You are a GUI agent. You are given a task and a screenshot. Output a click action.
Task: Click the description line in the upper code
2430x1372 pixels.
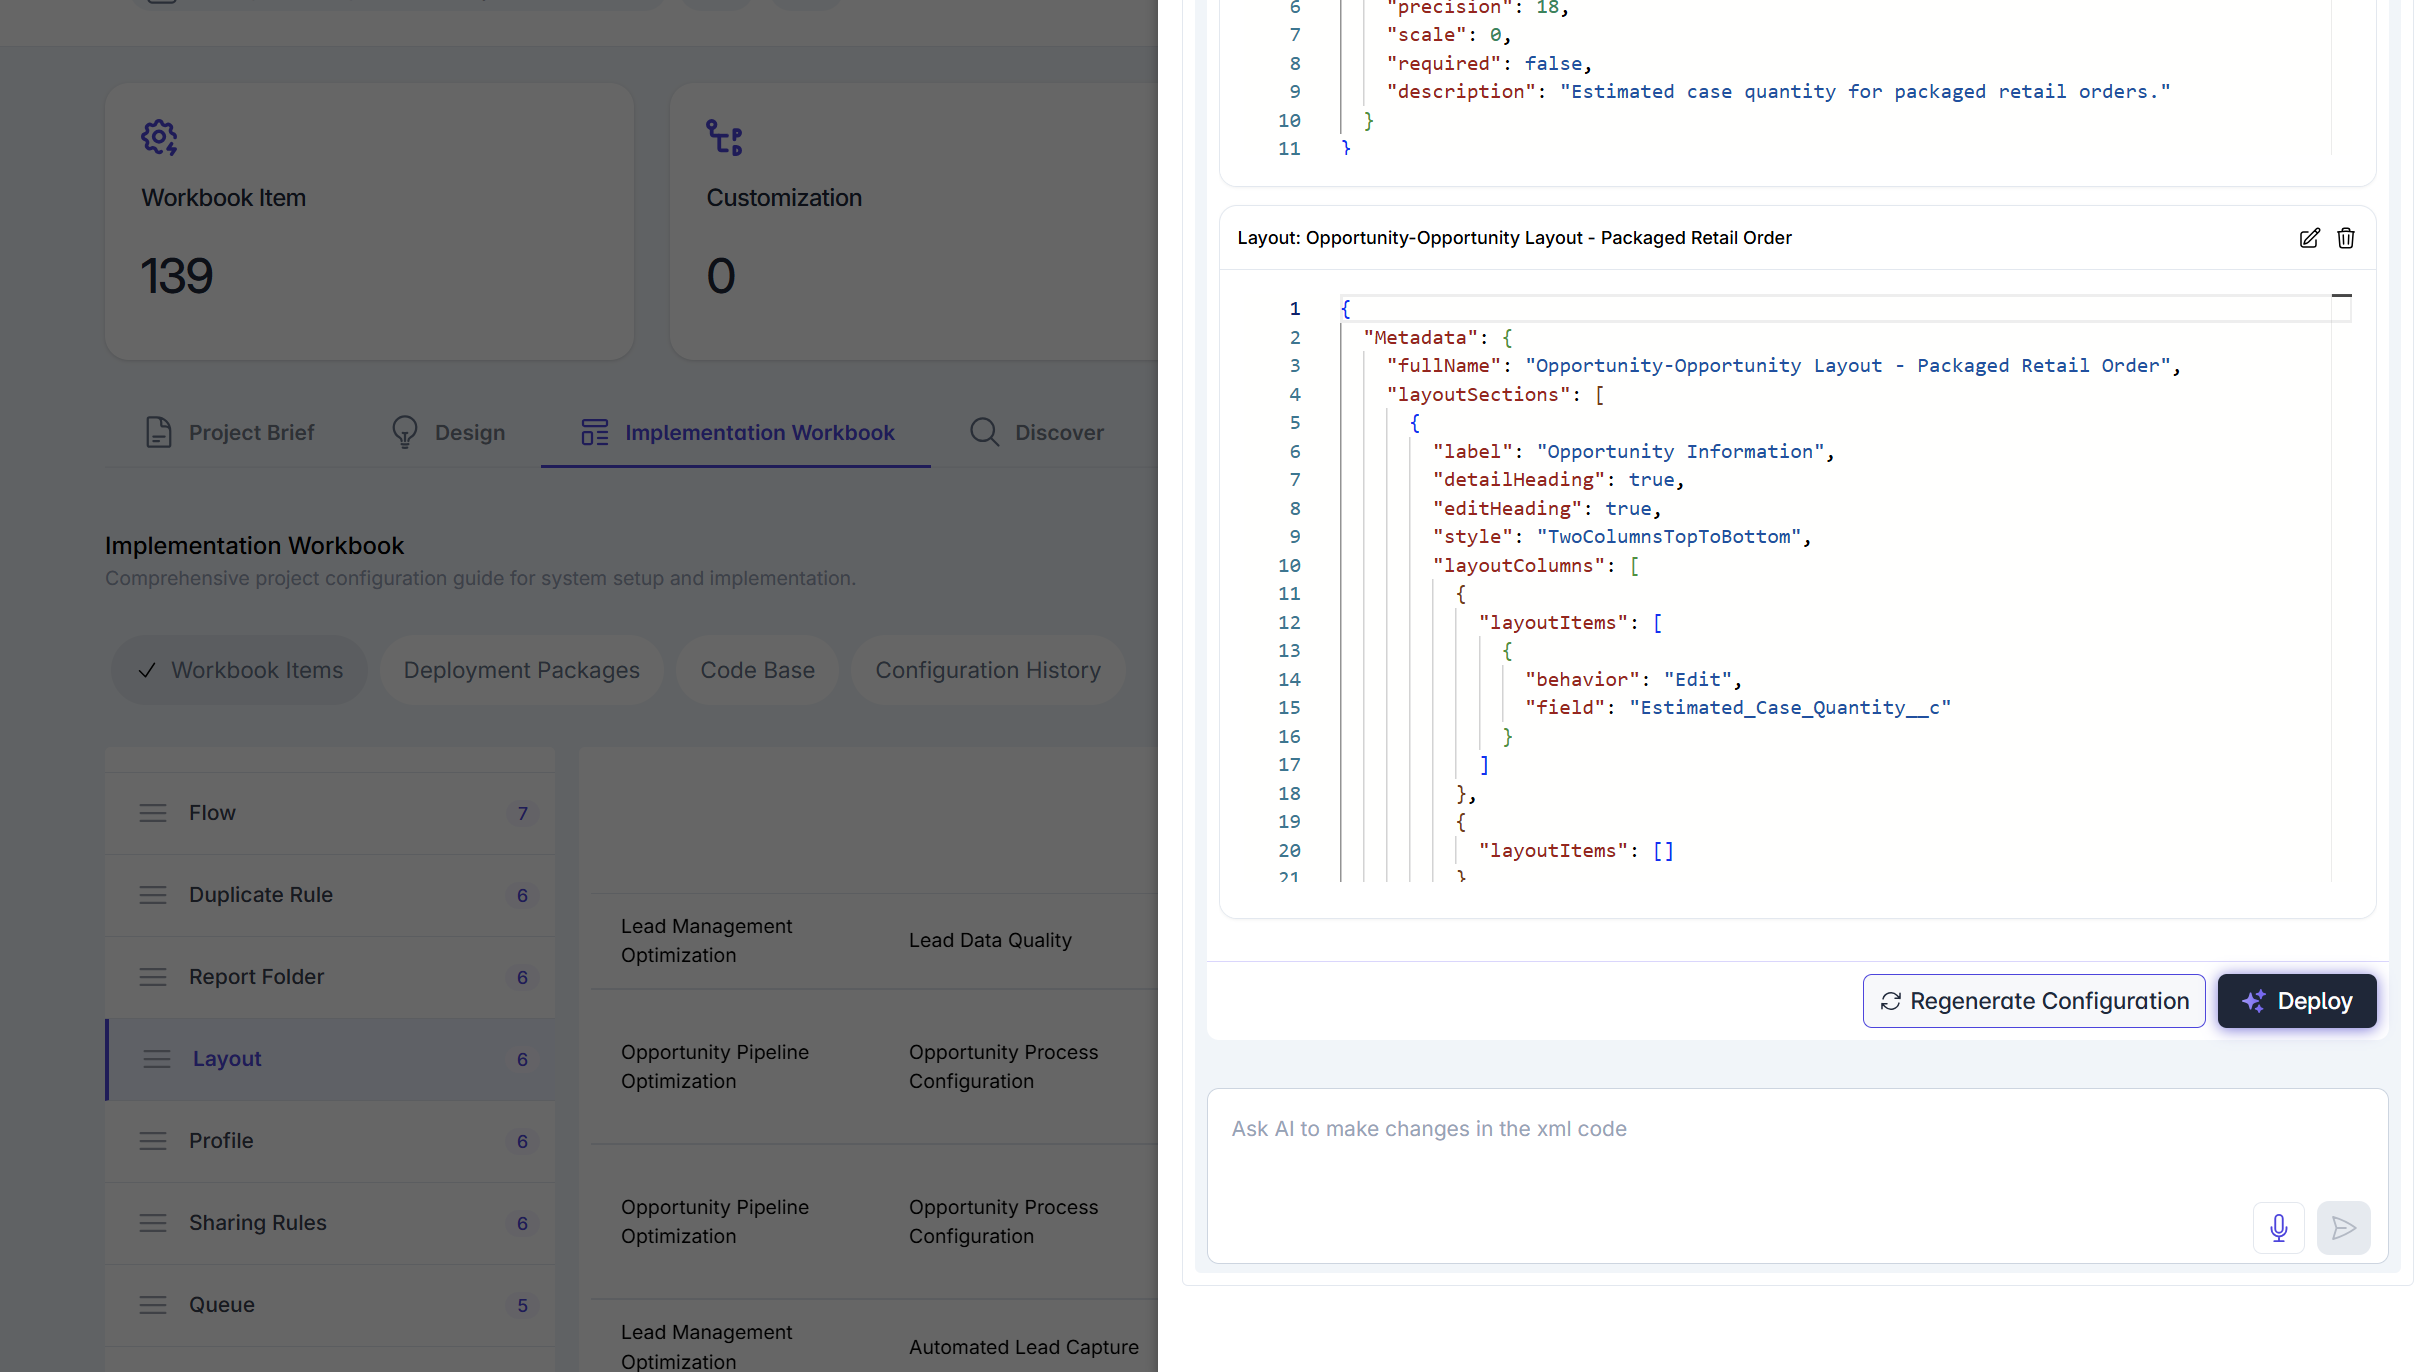[1778, 92]
